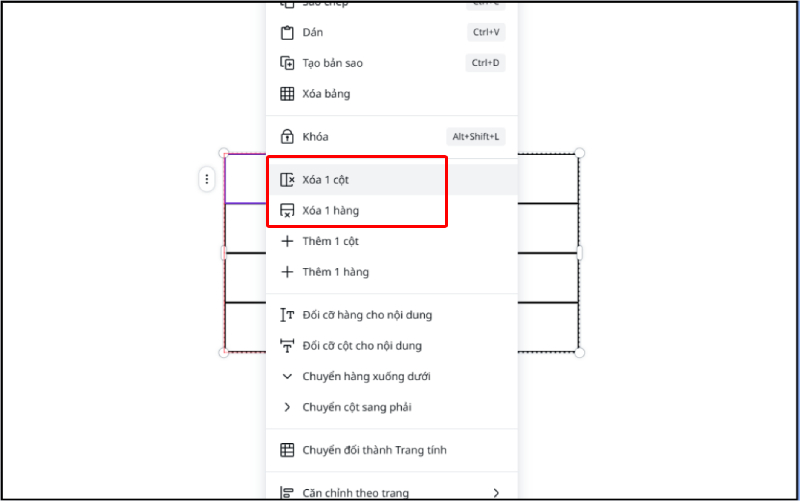Viewport: 800px width, 501px height.
Task: Click the paste clipboard icon beside Dán
Action: [287, 32]
